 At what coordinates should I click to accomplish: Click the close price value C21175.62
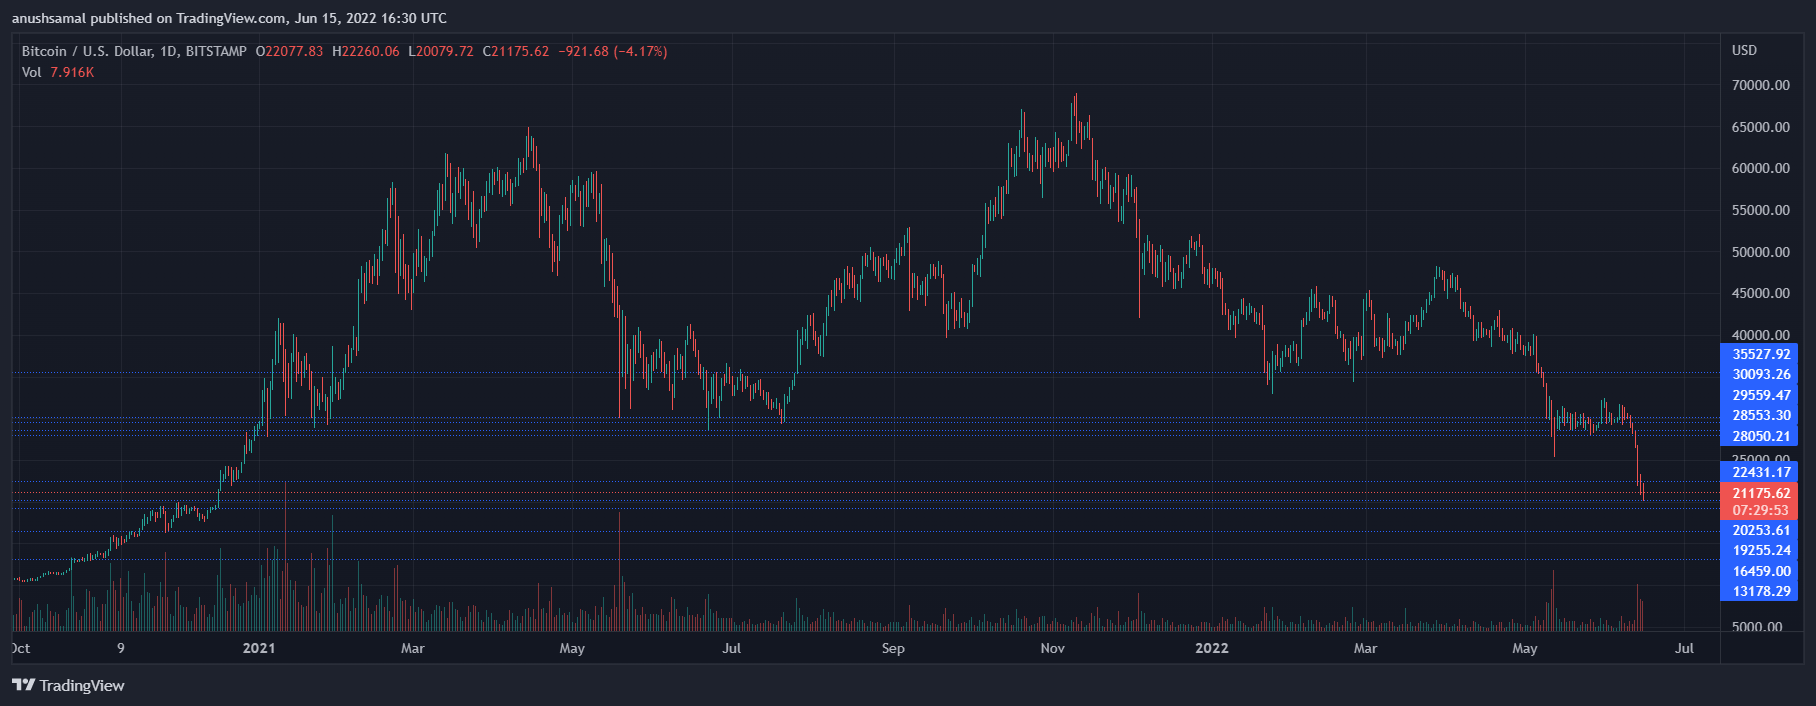(x=516, y=51)
